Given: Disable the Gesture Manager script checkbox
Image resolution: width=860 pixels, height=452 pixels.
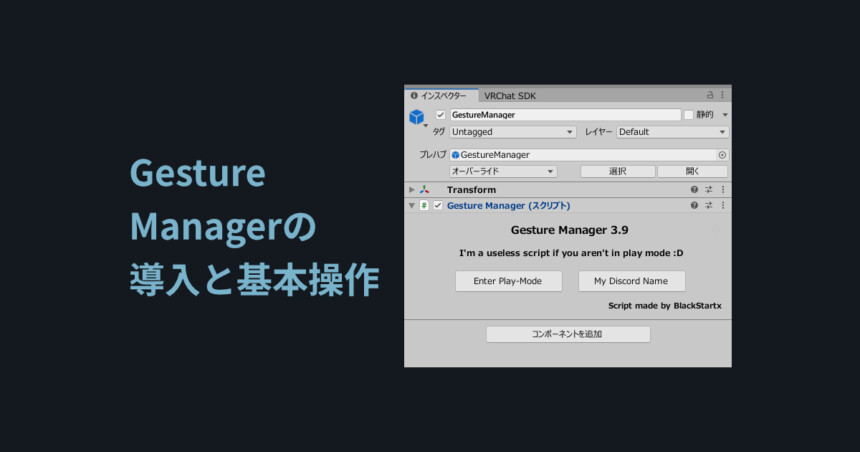Looking at the screenshot, I should tap(438, 205).
